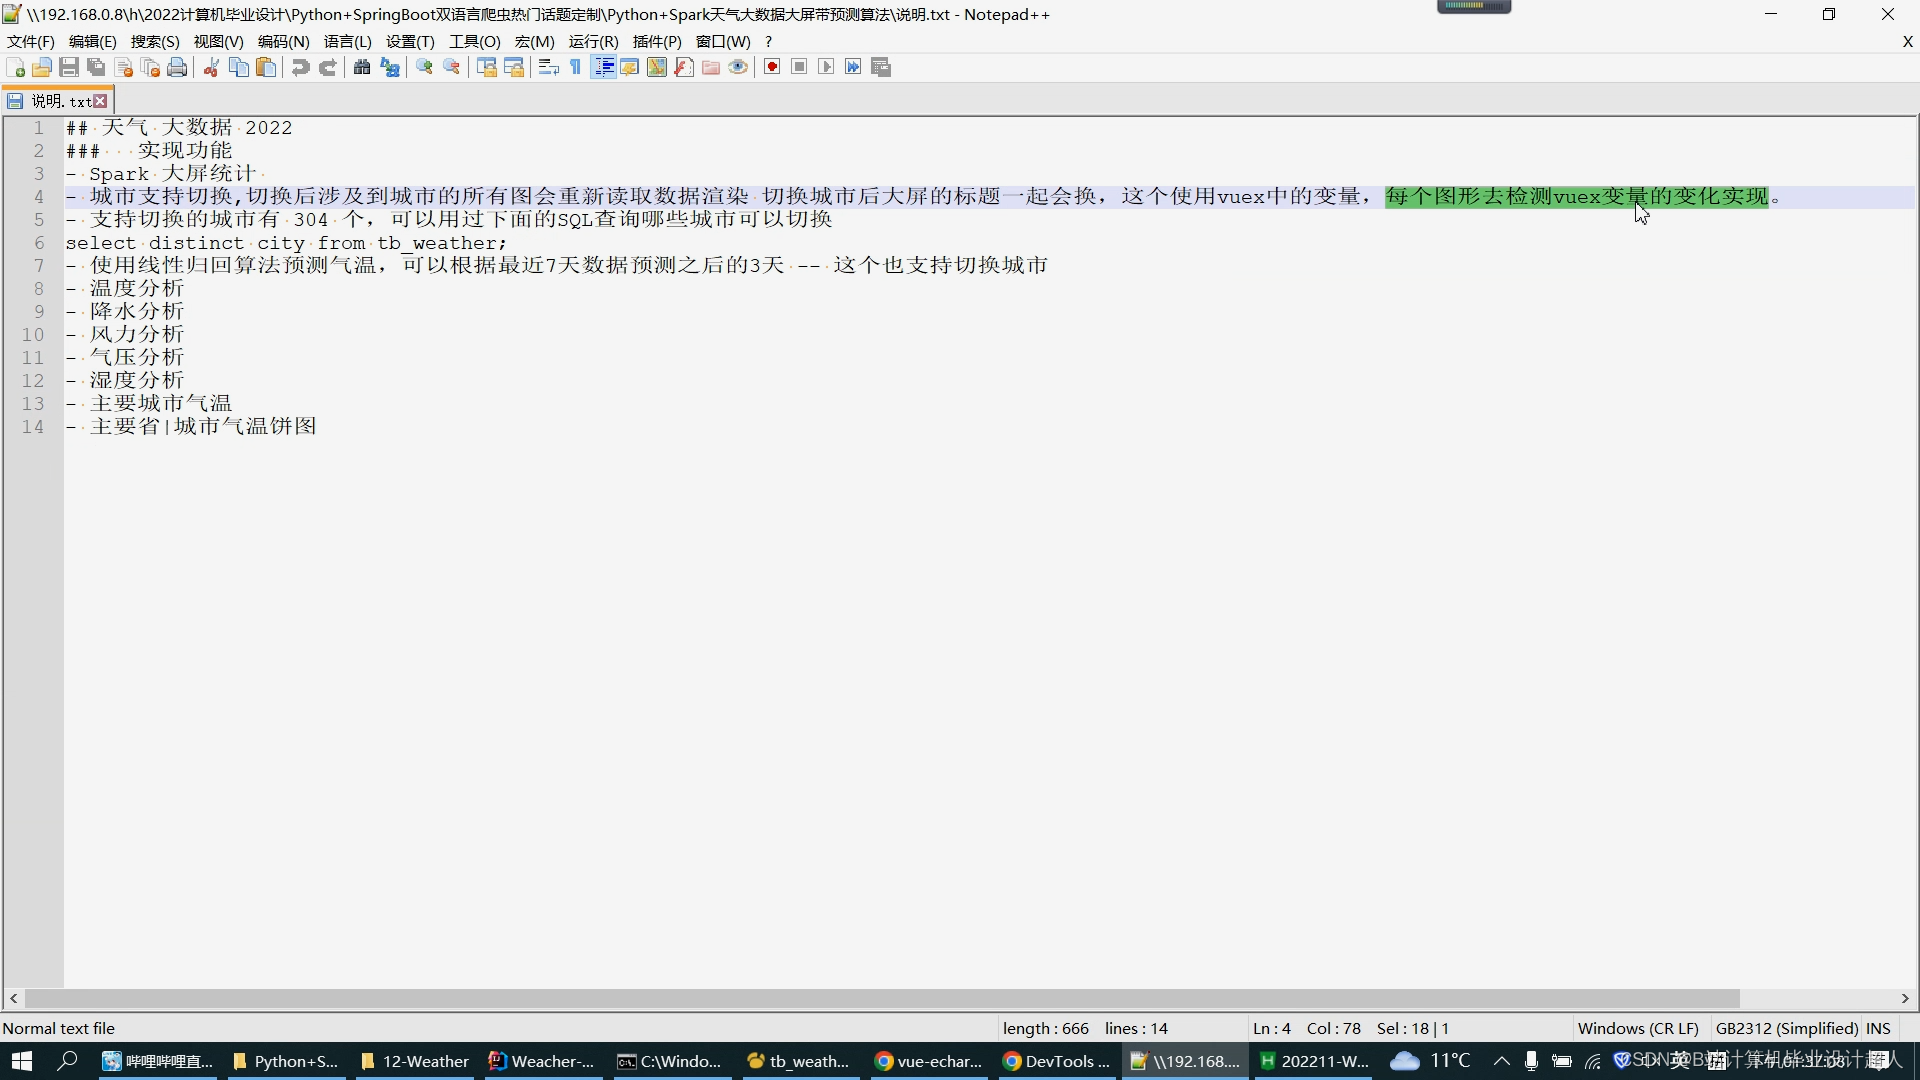Select the 说明.txt document tab
Image resolution: width=1920 pixels, height=1080 pixels.
click(60, 101)
